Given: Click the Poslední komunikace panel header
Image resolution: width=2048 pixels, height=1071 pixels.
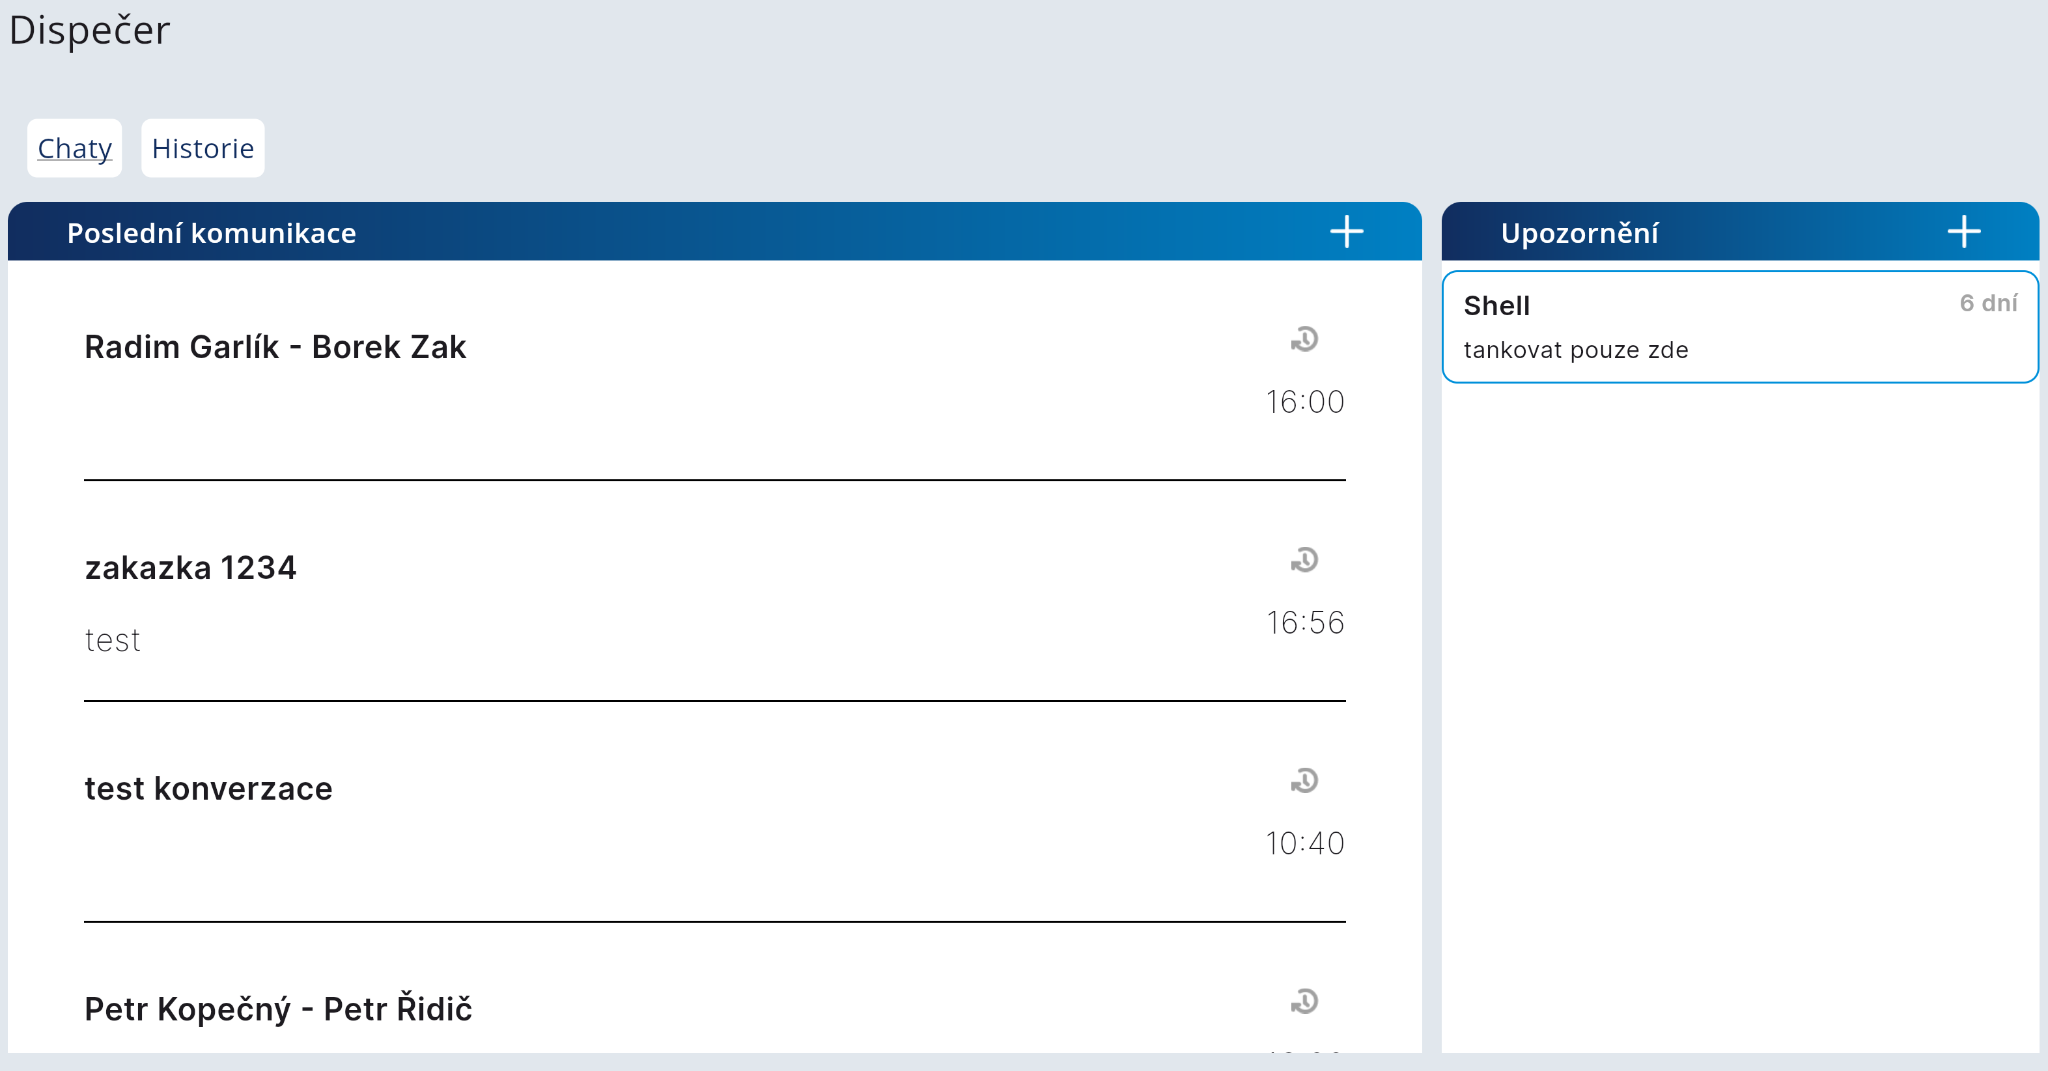Looking at the screenshot, I should (211, 233).
